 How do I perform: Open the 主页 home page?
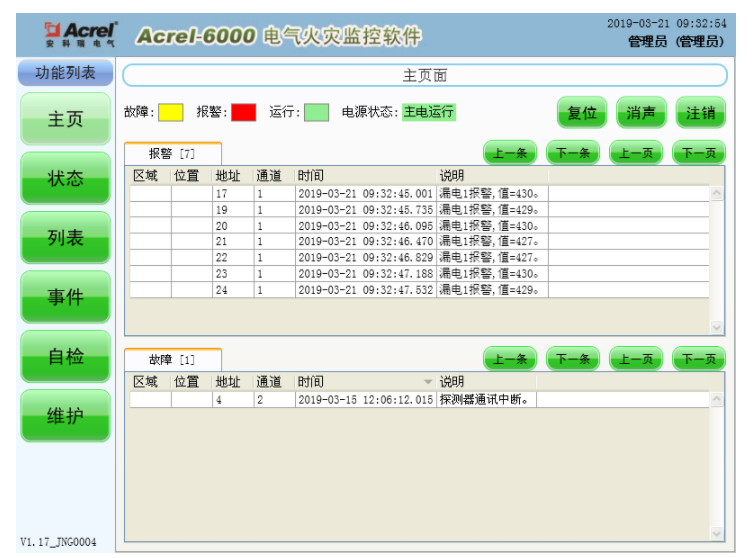pos(65,120)
